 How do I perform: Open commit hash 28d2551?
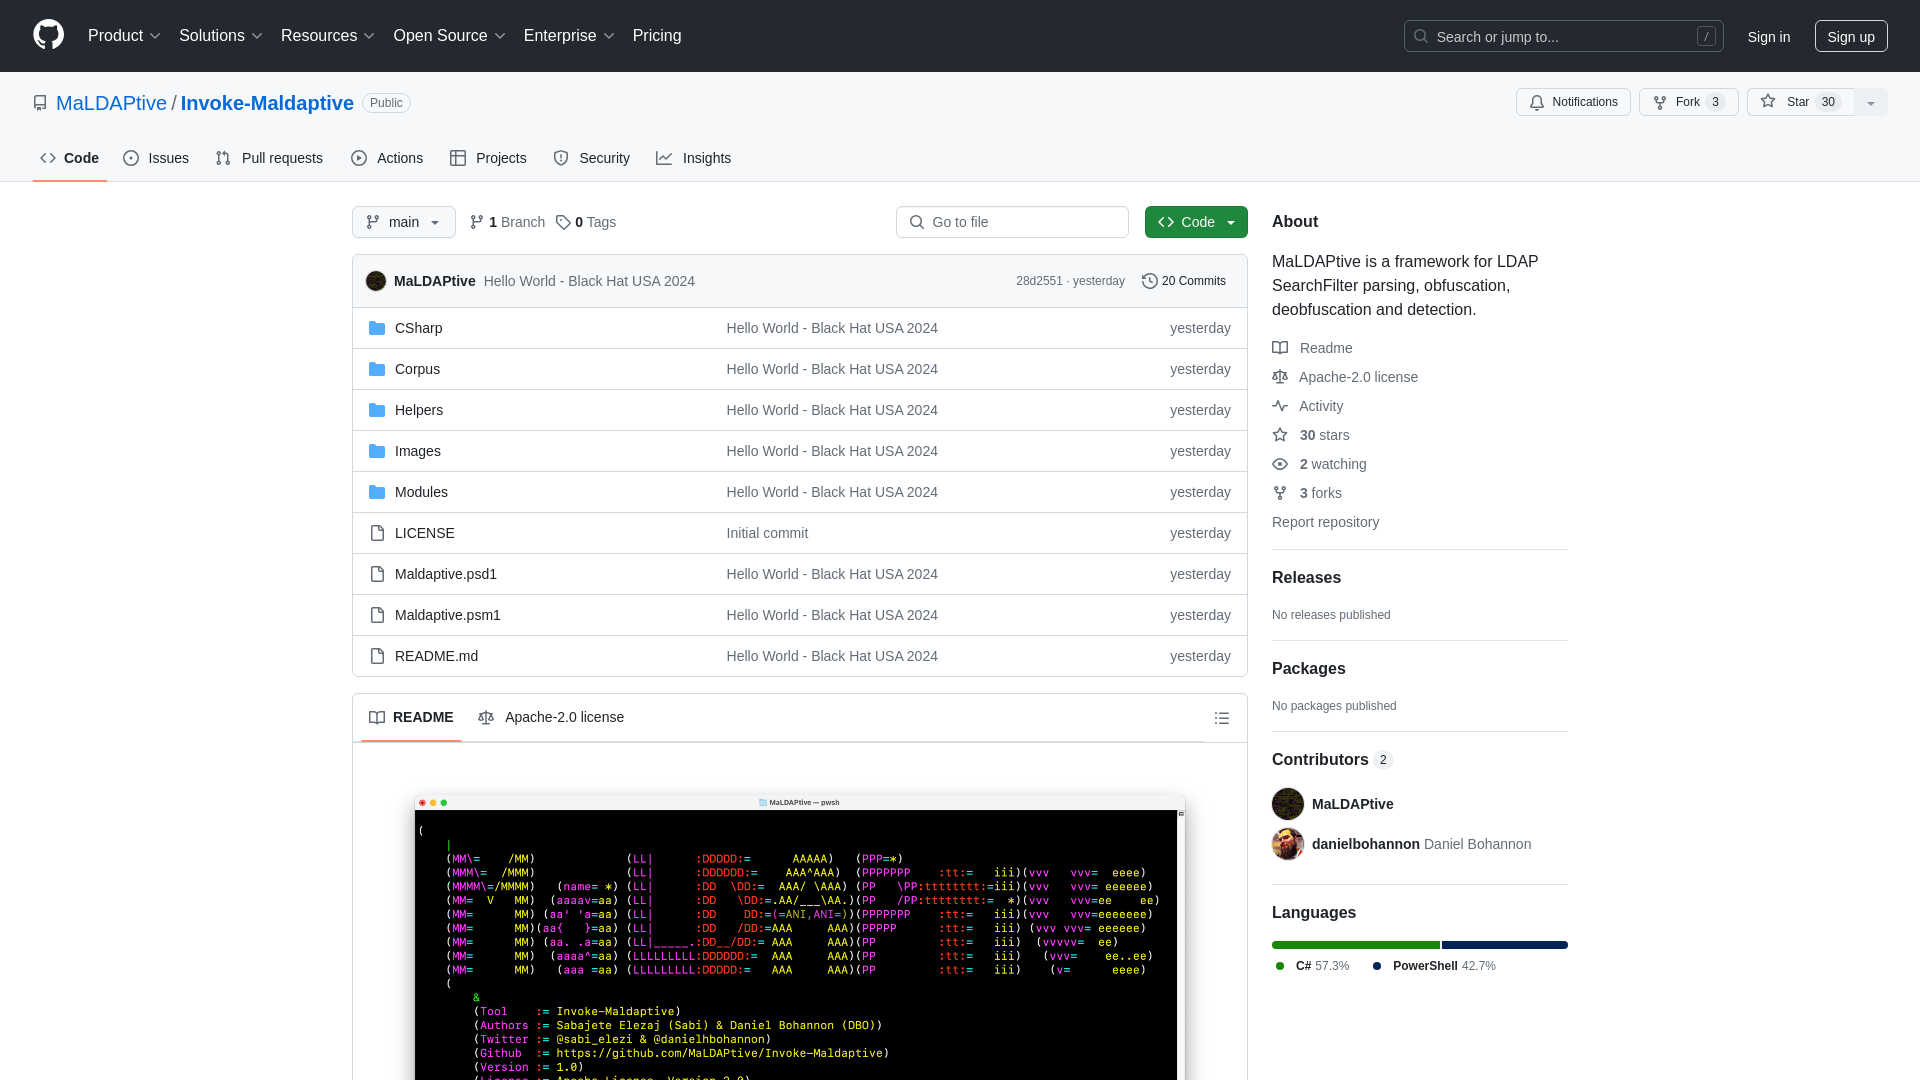click(x=1039, y=281)
